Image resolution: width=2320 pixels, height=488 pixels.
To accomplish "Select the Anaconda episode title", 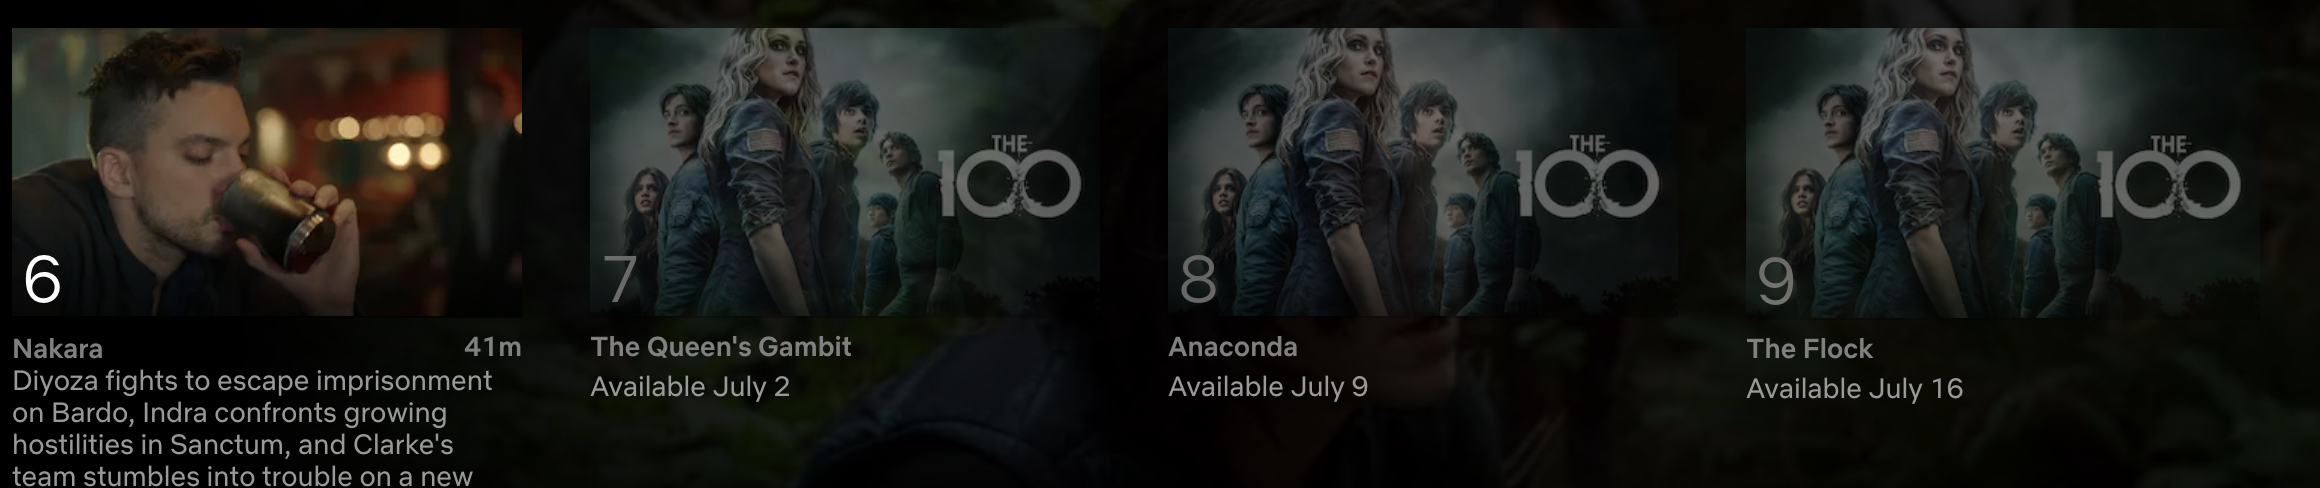I will [x=1233, y=347].
